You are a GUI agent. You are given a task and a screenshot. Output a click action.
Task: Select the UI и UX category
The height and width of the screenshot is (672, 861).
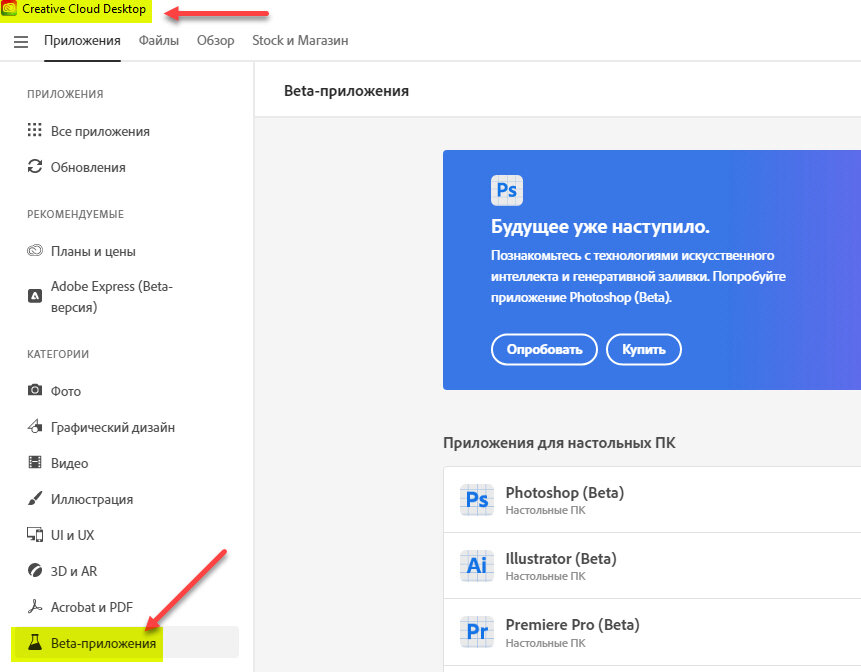point(72,535)
